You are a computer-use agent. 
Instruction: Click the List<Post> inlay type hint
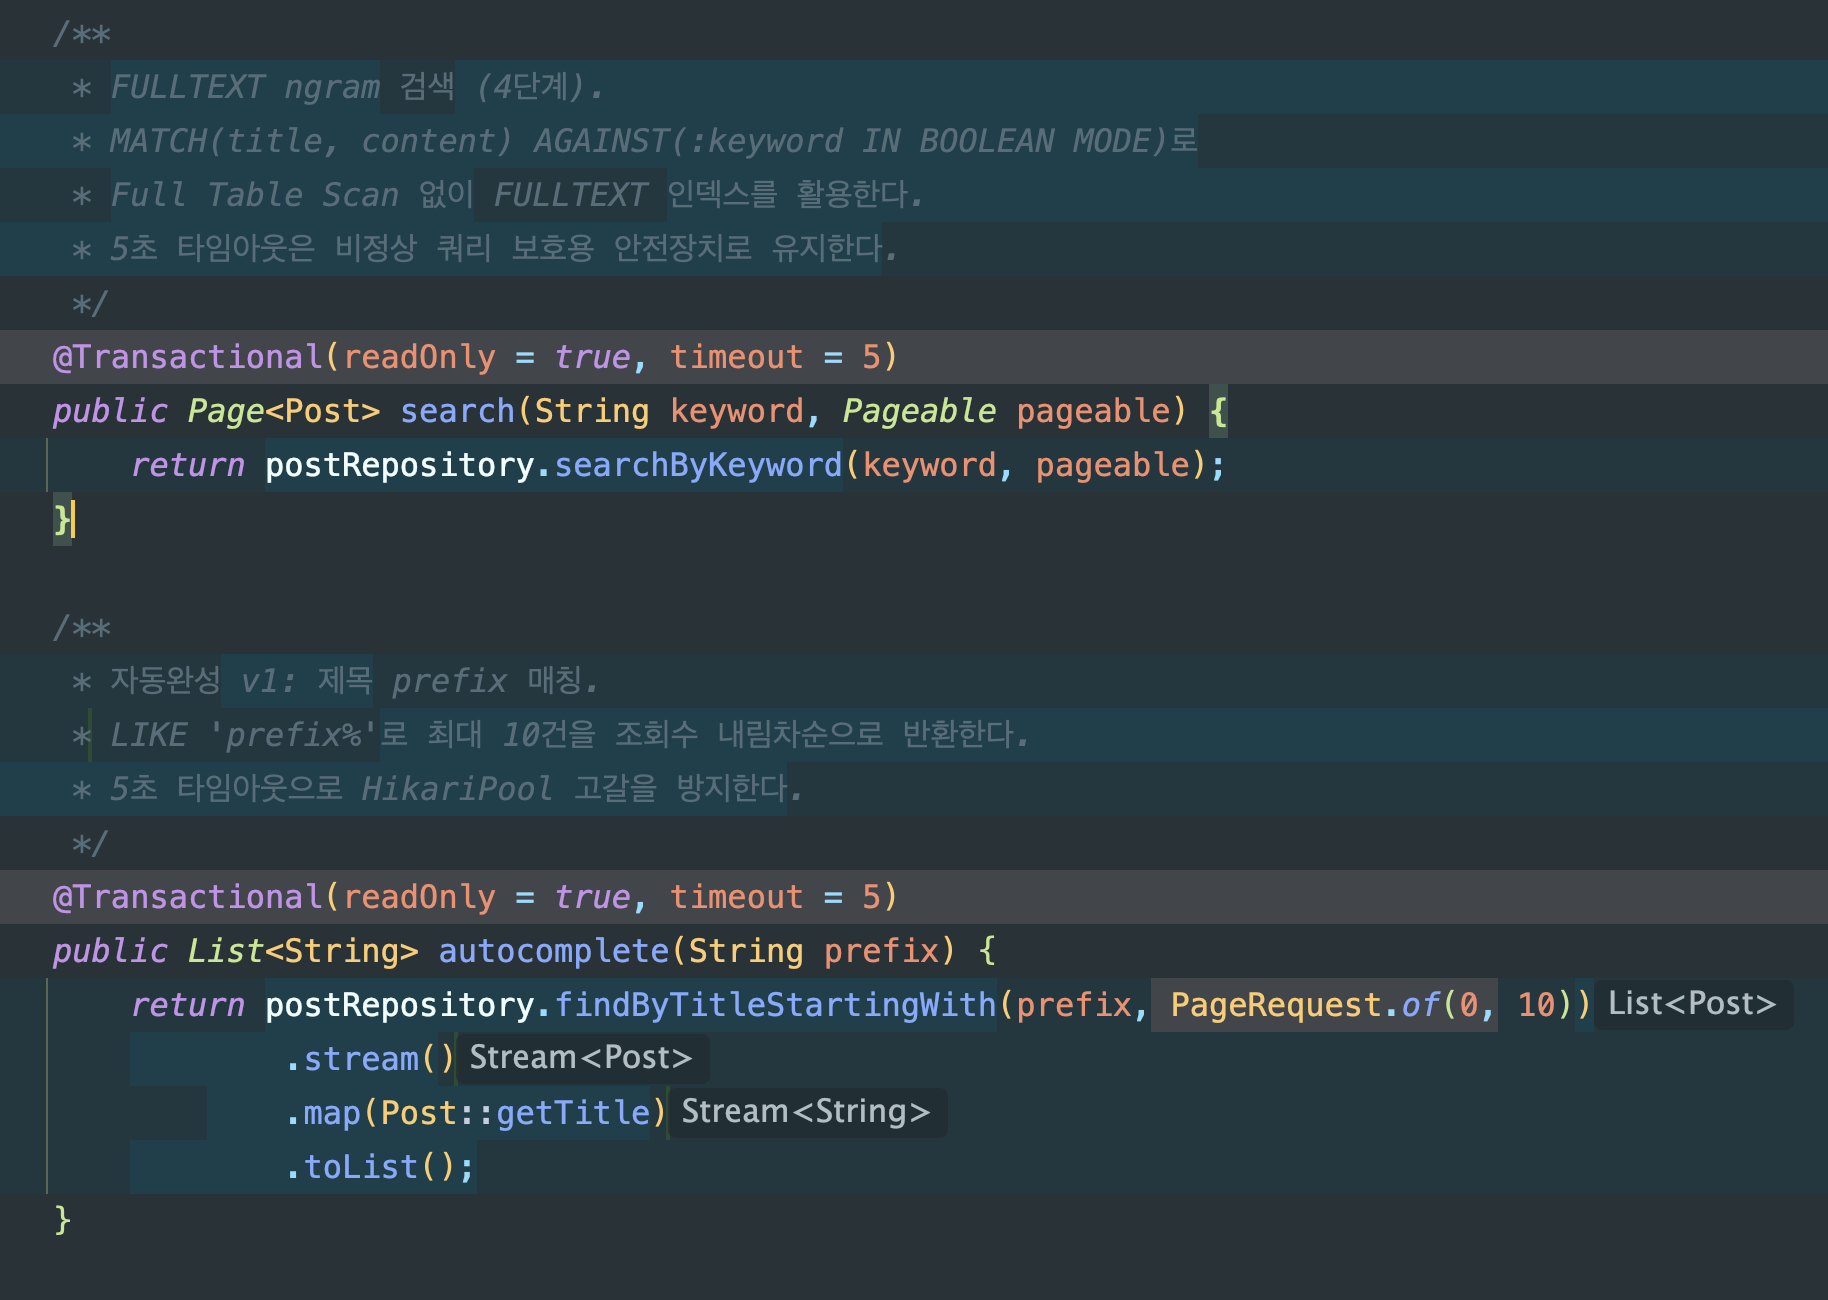click(1692, 1004)
